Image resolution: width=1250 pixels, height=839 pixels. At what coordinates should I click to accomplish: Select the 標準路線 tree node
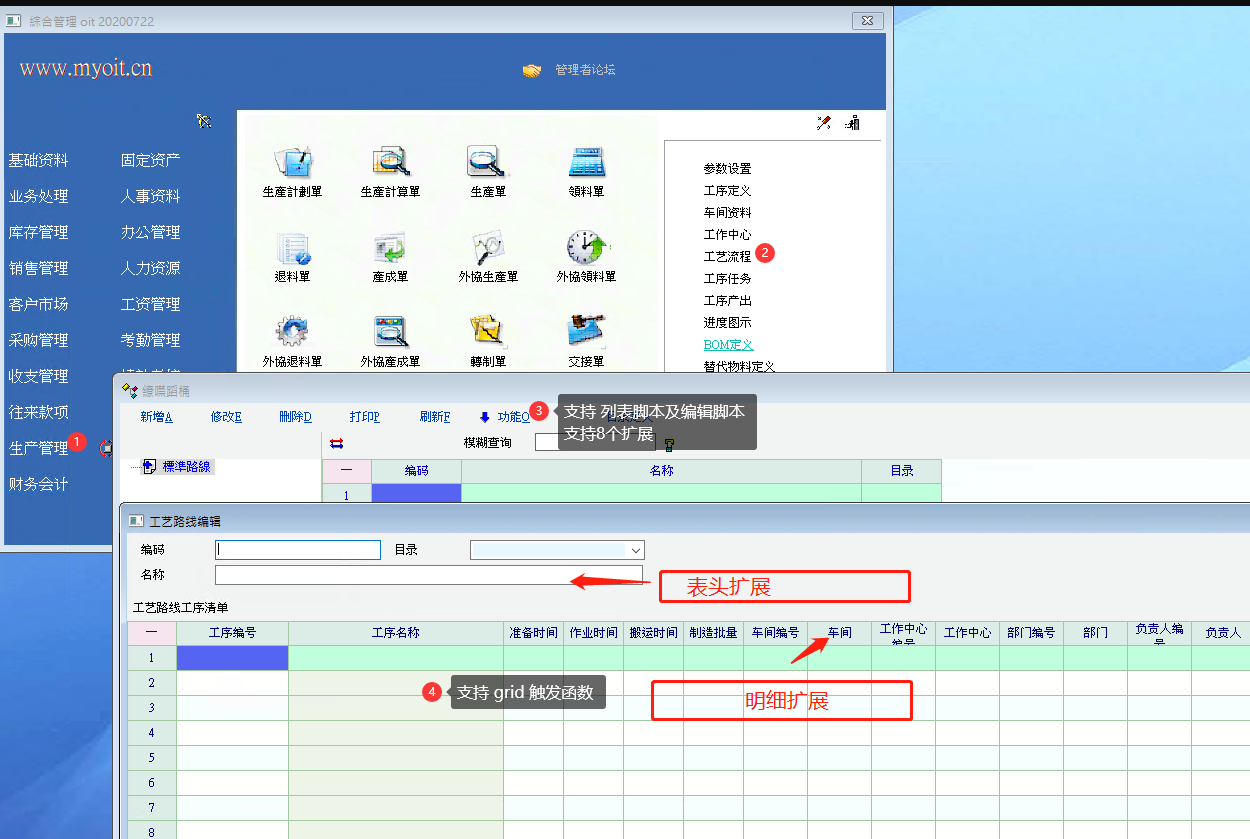[186, 467]
